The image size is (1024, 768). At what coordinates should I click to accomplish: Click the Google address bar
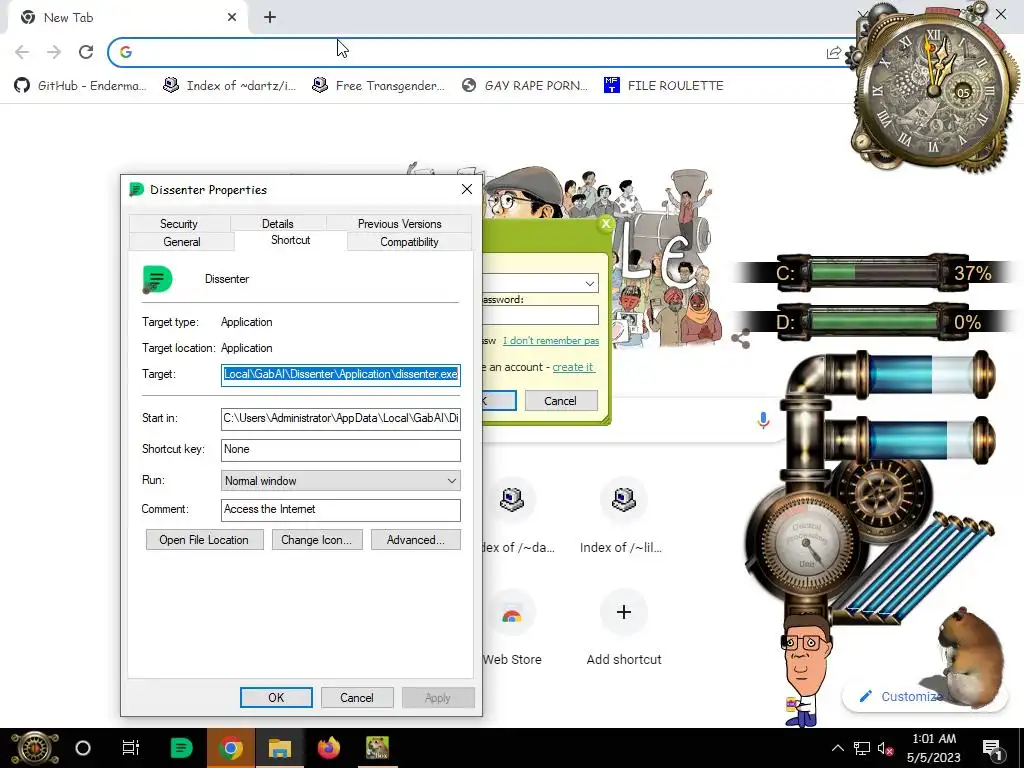[x=477, y=52]
